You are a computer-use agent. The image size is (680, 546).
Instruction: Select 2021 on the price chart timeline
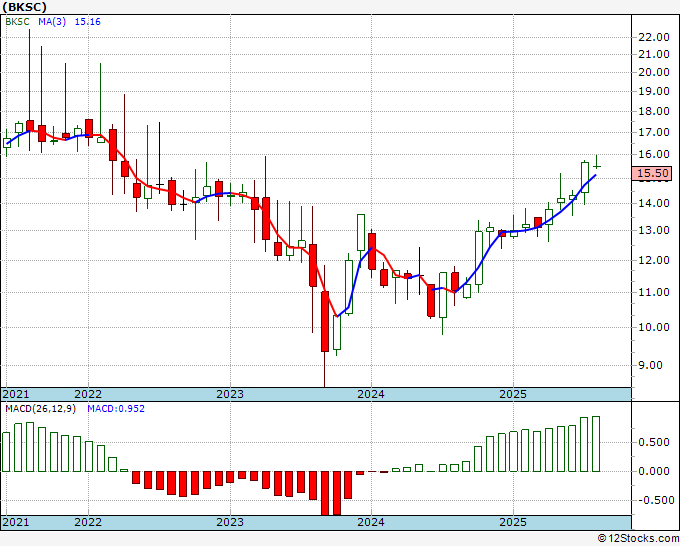tap(16, 394)
